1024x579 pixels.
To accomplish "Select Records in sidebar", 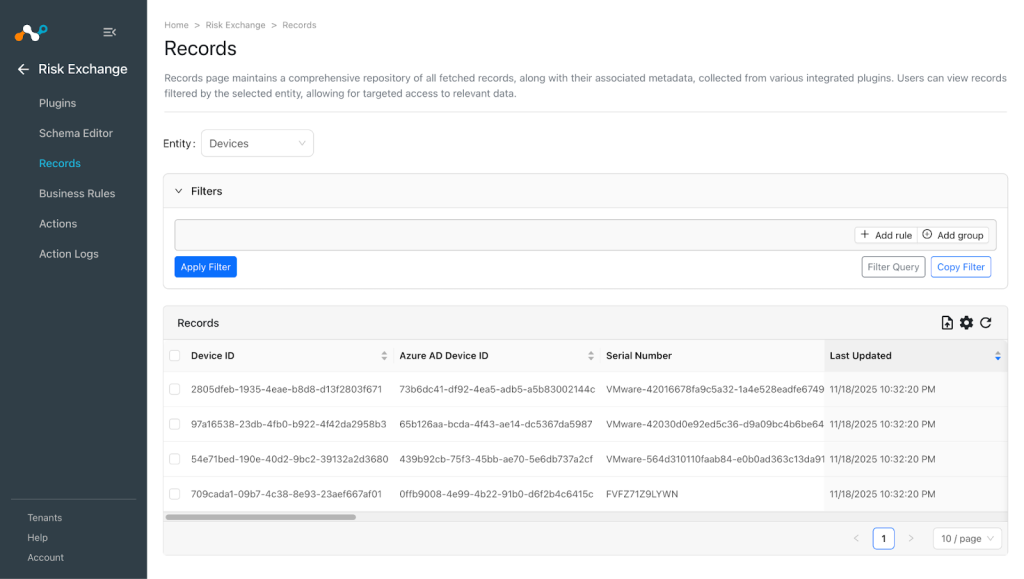I will point(59,163).
